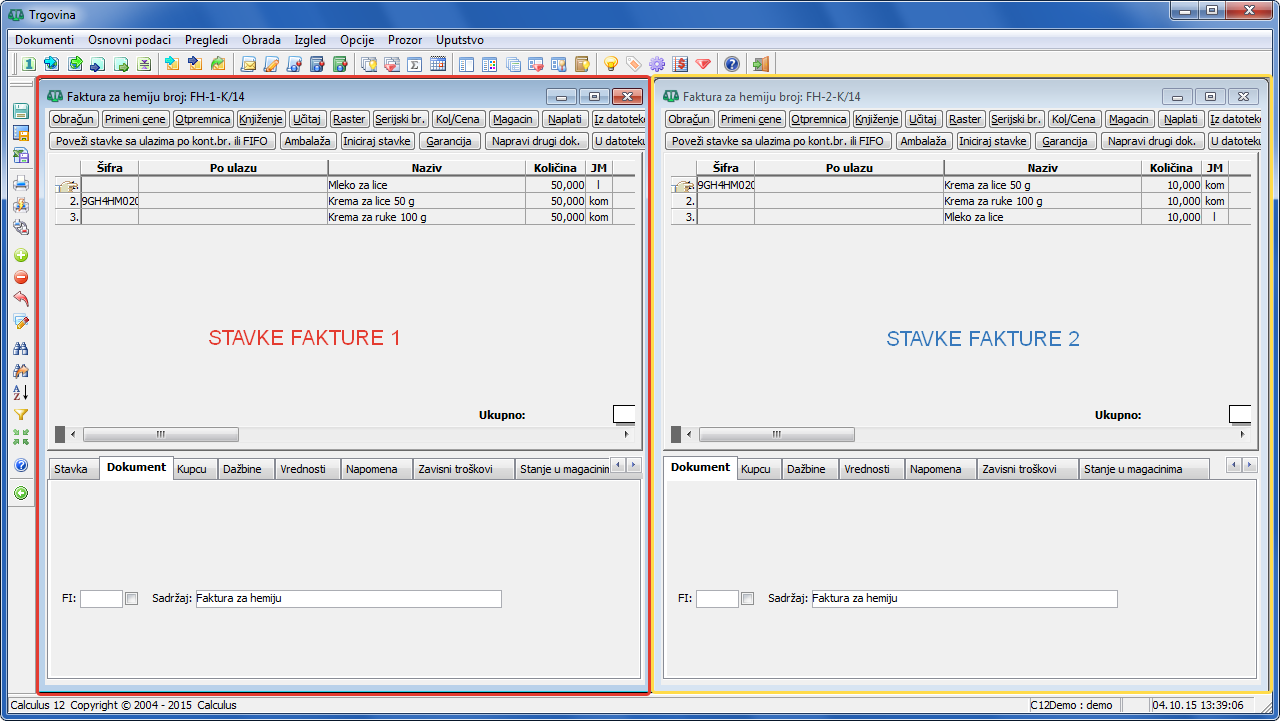Image resolution: width=1280 pixels, height=721 pixels.
Task: Switch to Vrednosti tab in invoice FH-1-K/14
Action: (x=303, y=469)
